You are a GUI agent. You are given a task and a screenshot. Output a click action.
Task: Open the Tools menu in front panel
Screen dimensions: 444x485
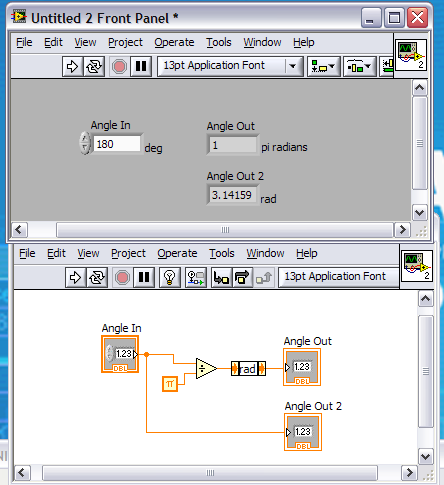(219, 42)
